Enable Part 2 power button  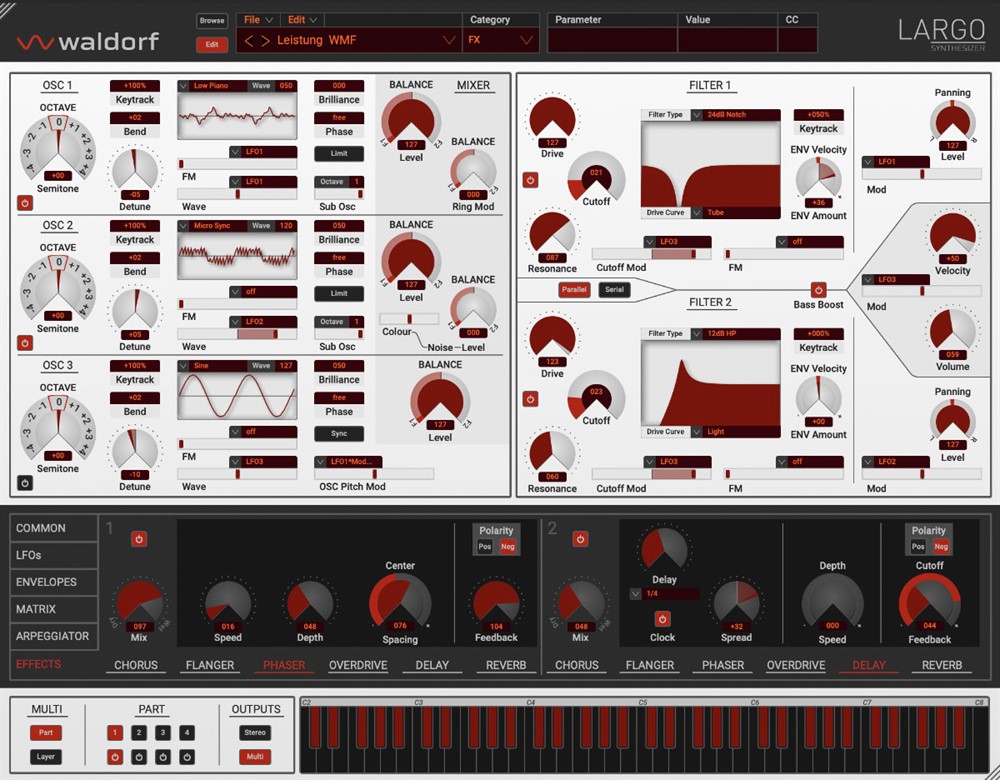click(x=139, y=757)
